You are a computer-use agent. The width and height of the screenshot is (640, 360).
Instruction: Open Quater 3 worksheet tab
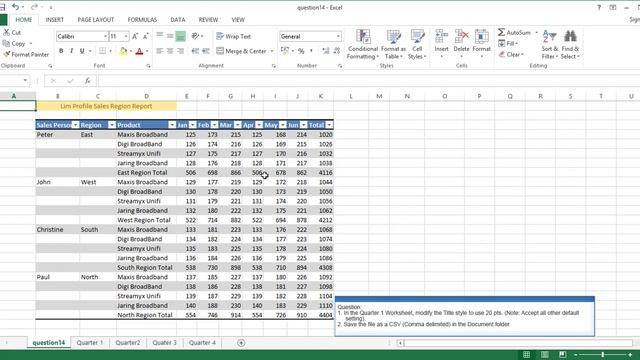coord(164,343)
